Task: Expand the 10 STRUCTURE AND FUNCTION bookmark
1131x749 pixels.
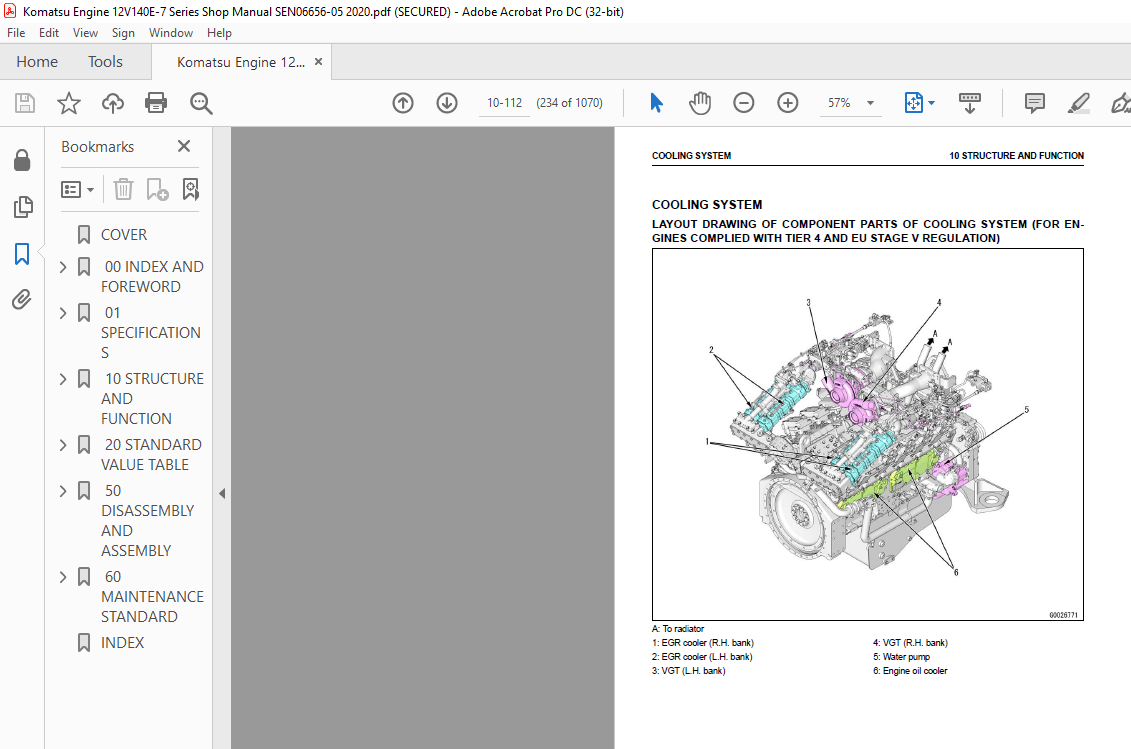Action: (x=63, y=379)
